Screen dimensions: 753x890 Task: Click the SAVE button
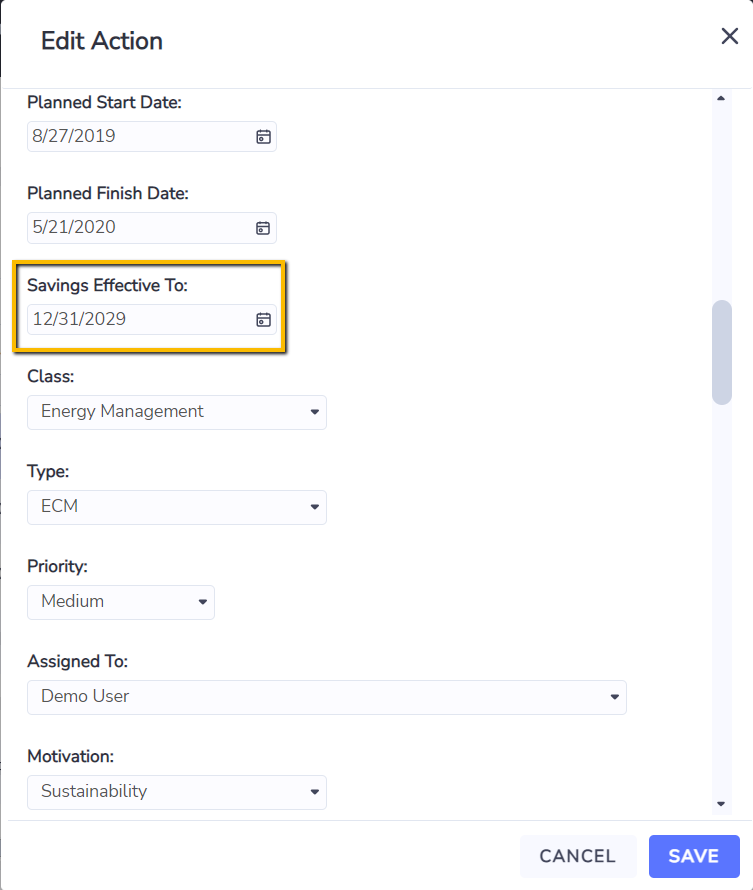[x=694, y=856]
